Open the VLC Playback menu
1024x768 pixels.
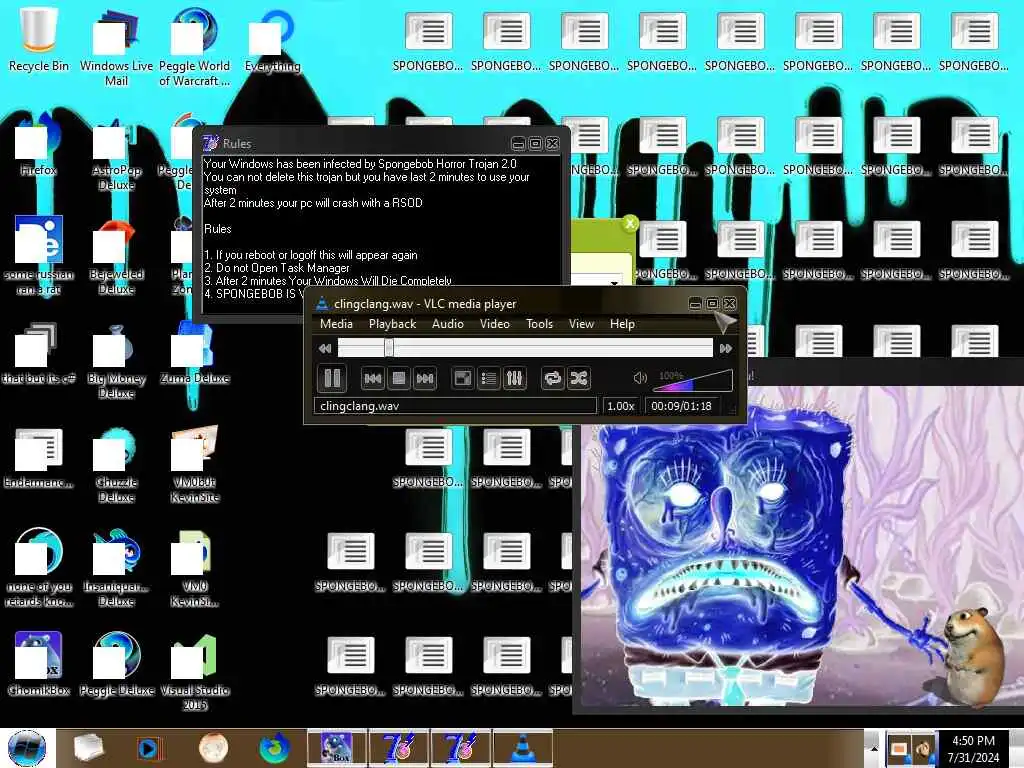(392, 324)
